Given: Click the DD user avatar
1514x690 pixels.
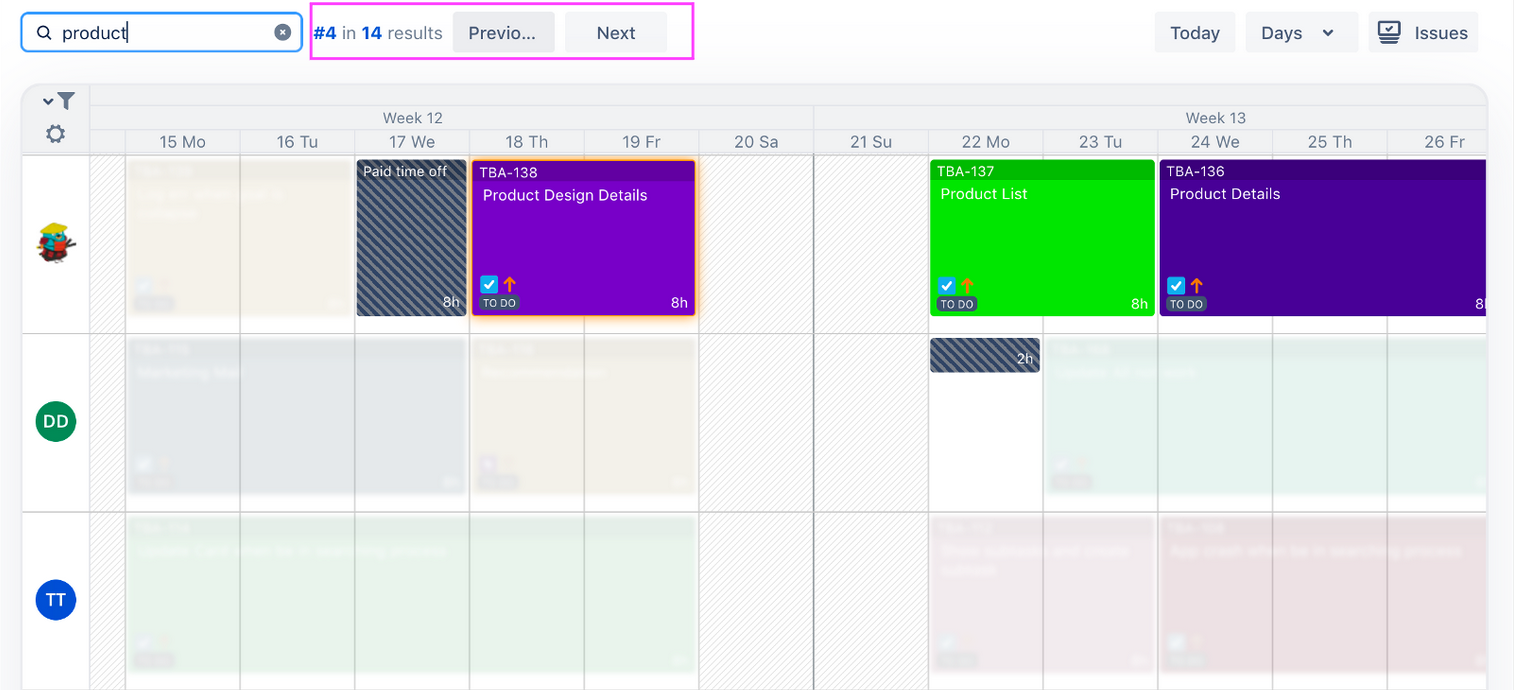Looking at the screenshot, I should pos(56,421).
